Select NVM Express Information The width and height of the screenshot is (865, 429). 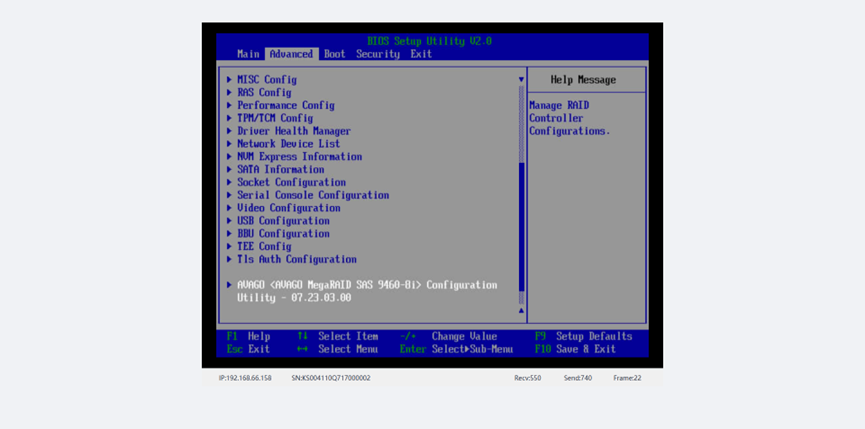pyautogui.click(x=299, y=157)
